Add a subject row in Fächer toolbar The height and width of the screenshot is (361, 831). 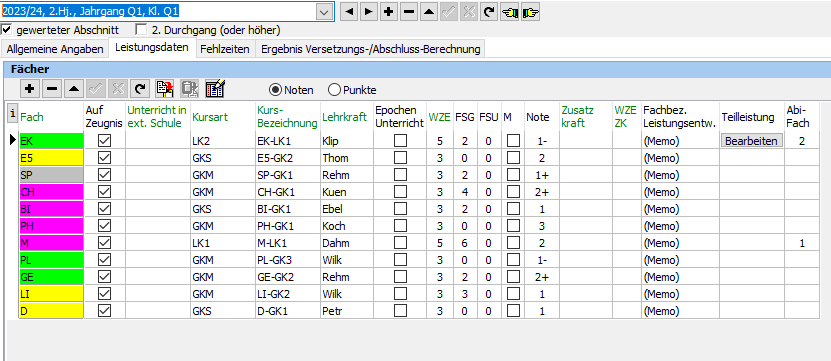pyautogui.click(x=30, y=89)
